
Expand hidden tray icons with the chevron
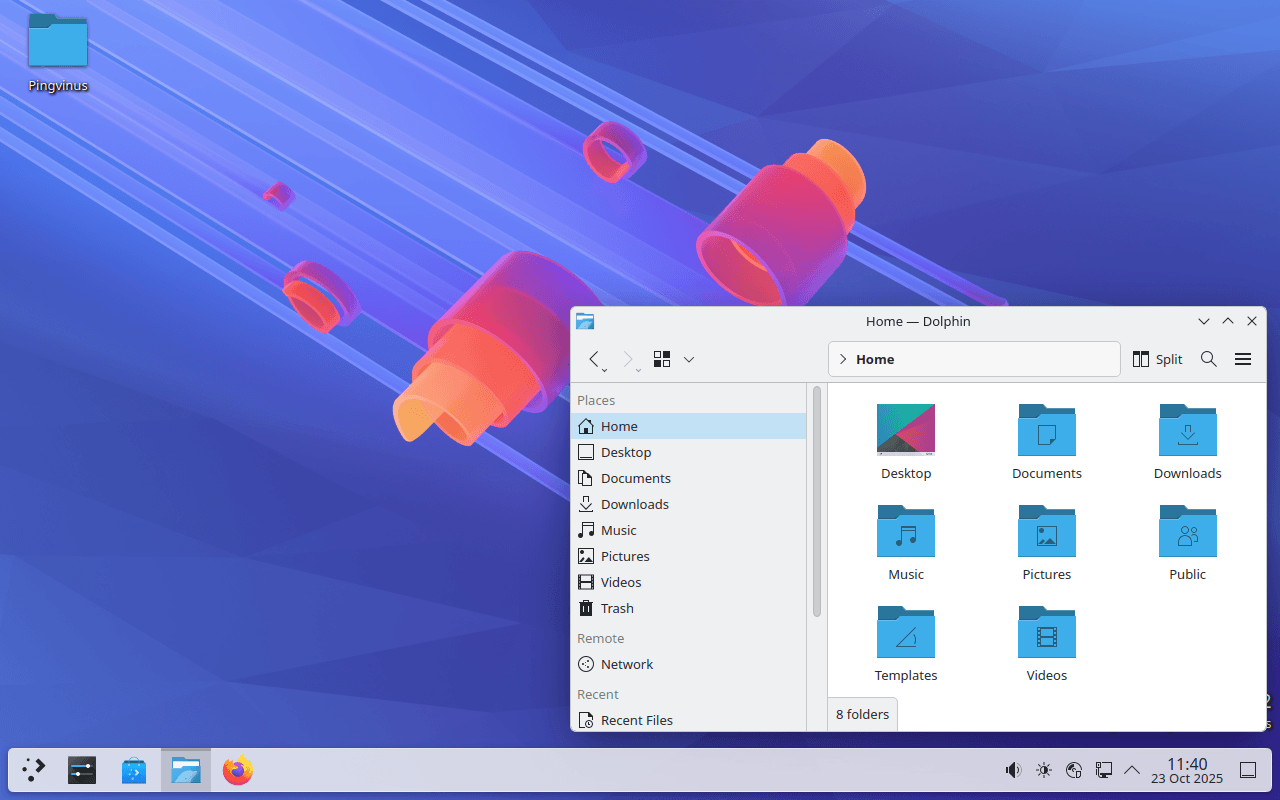(1132, 770)
